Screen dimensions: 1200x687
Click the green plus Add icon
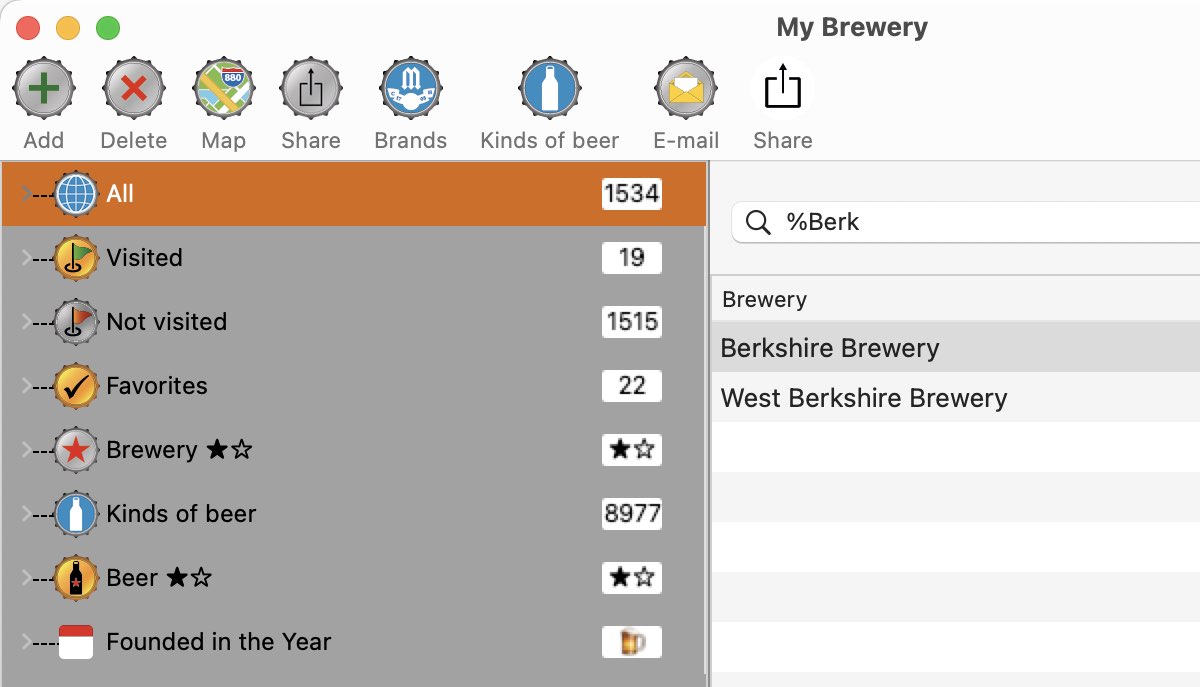point(43,89)
